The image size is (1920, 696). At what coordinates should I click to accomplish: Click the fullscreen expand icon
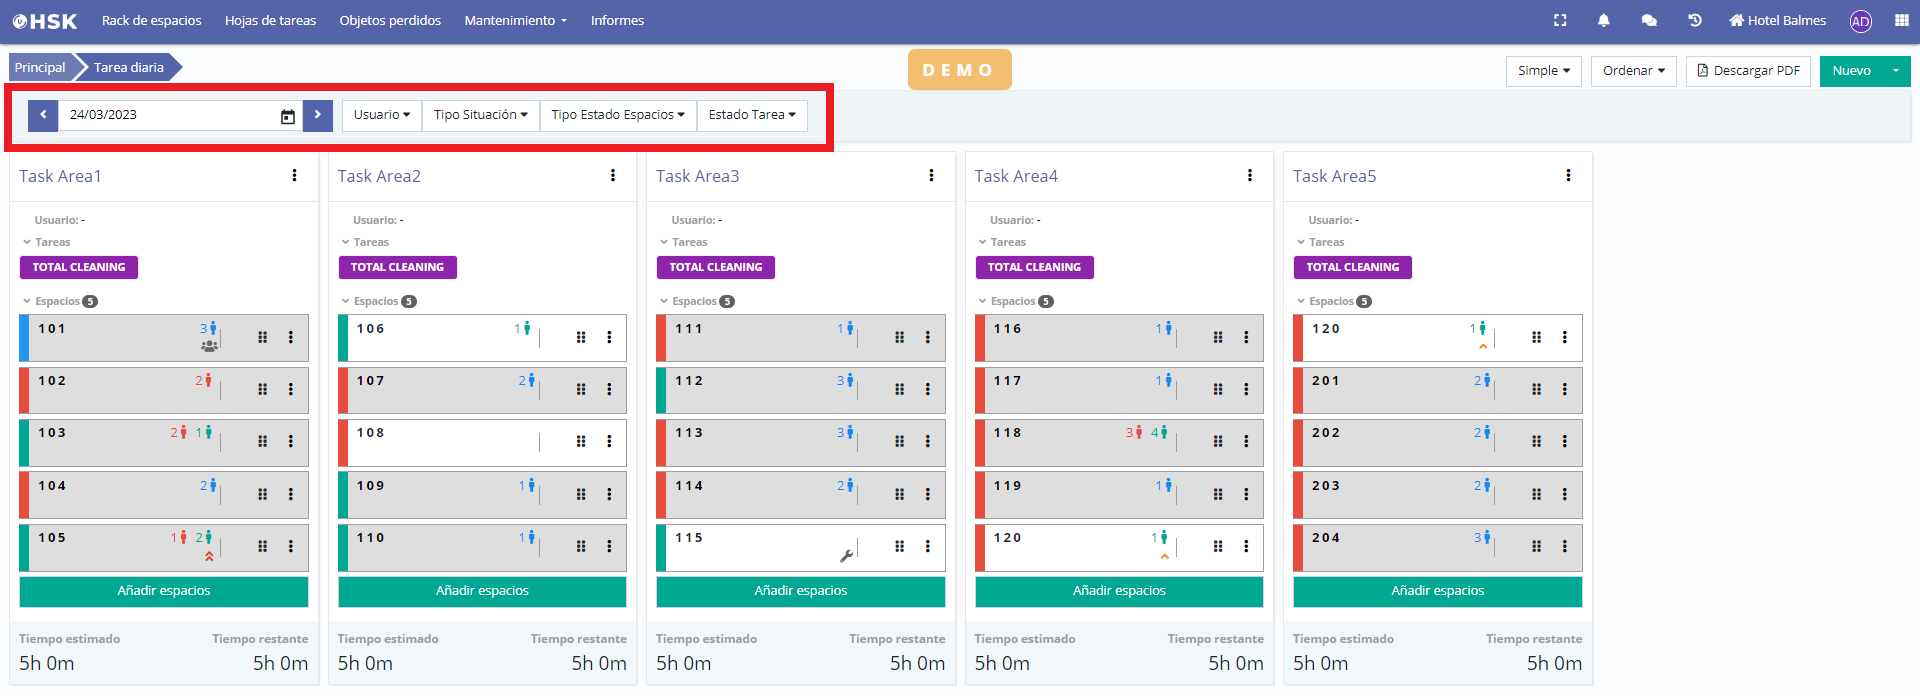pyautogui.click(x=1560, y=20)
